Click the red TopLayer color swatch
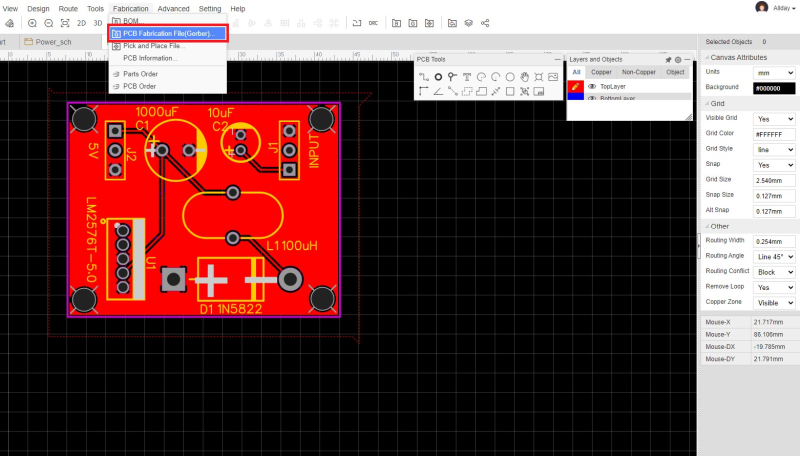The height and width of the screenshot is (456, 800). (x=576, y=87)
